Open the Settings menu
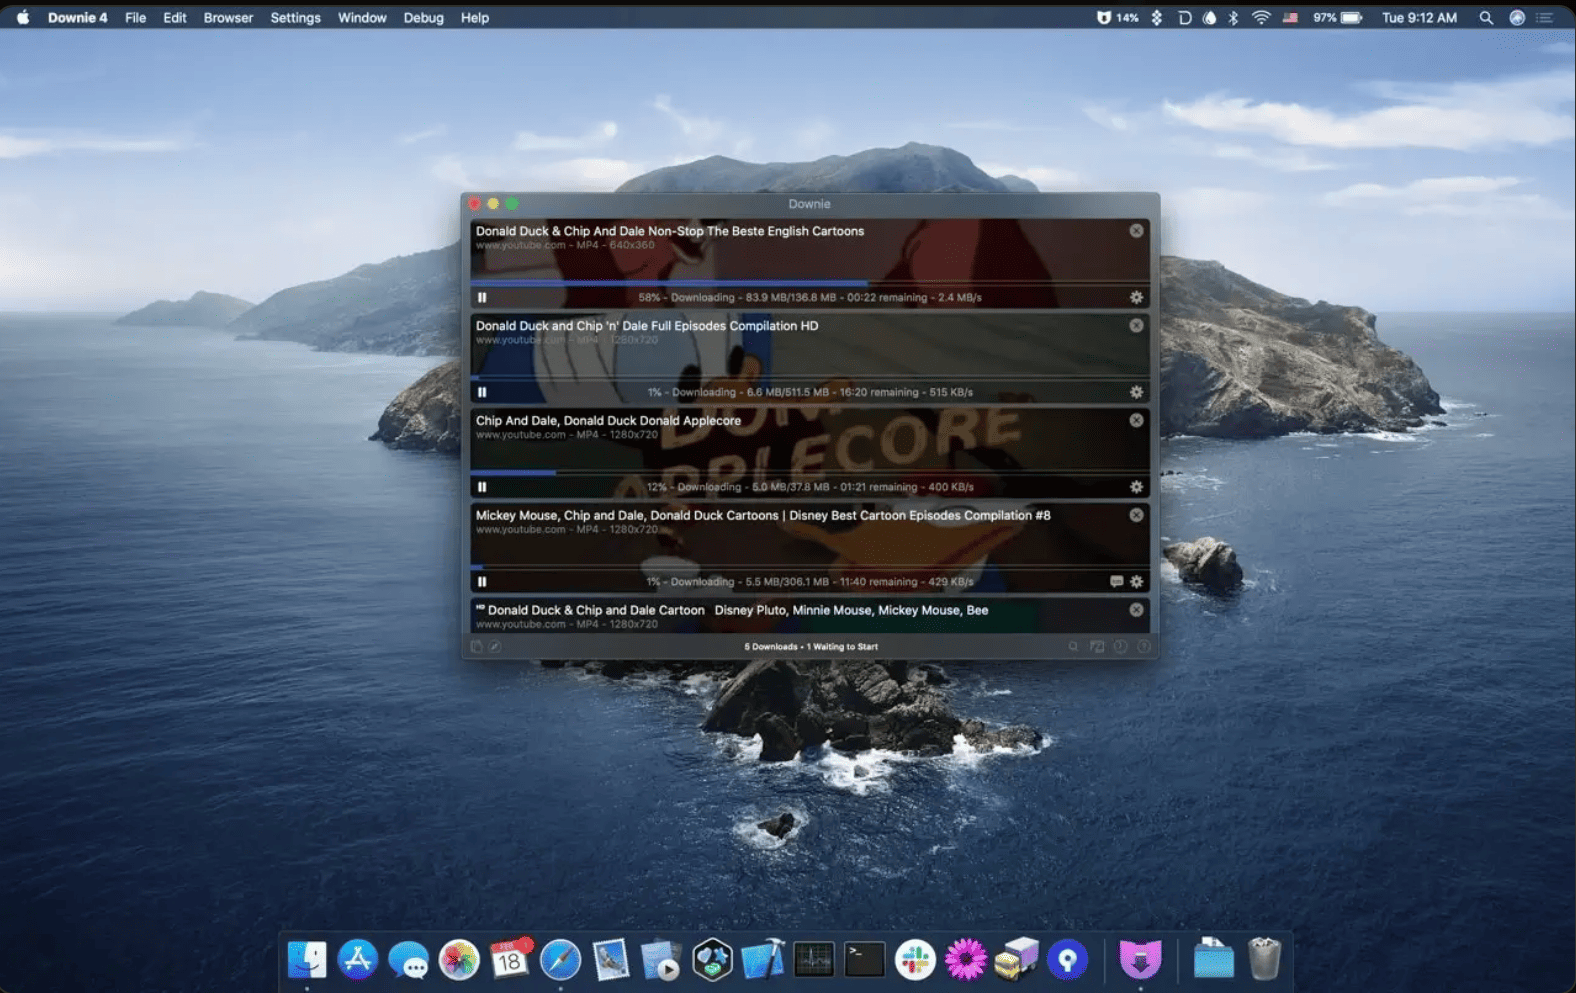Image resolution: width=1576 pixels, height=993 pixels. coord(295,18)
